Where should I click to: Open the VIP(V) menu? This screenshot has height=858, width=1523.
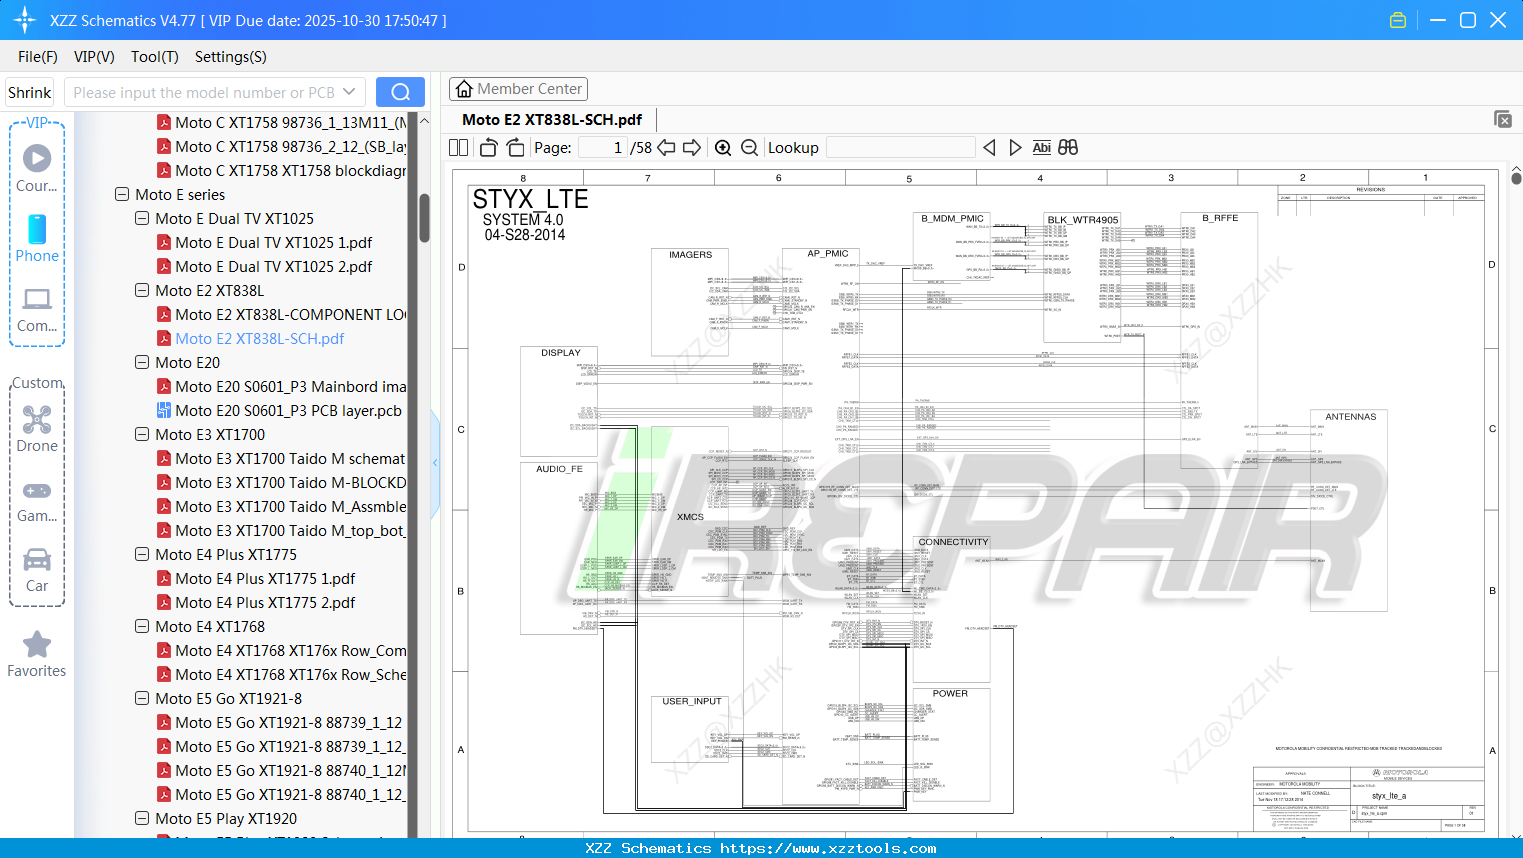pos(94,57)
